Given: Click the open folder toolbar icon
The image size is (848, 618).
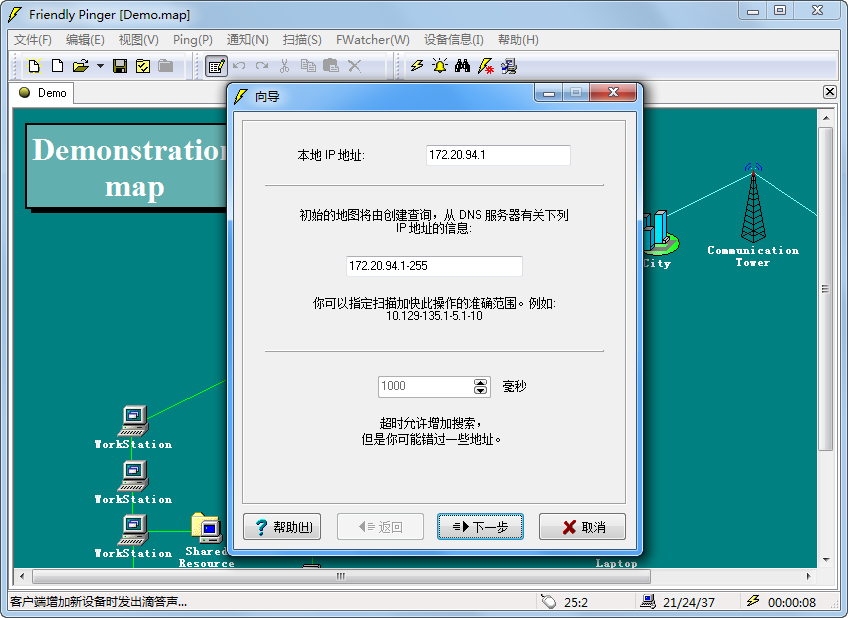Looking at the screenshot, I should coord(81,66).
